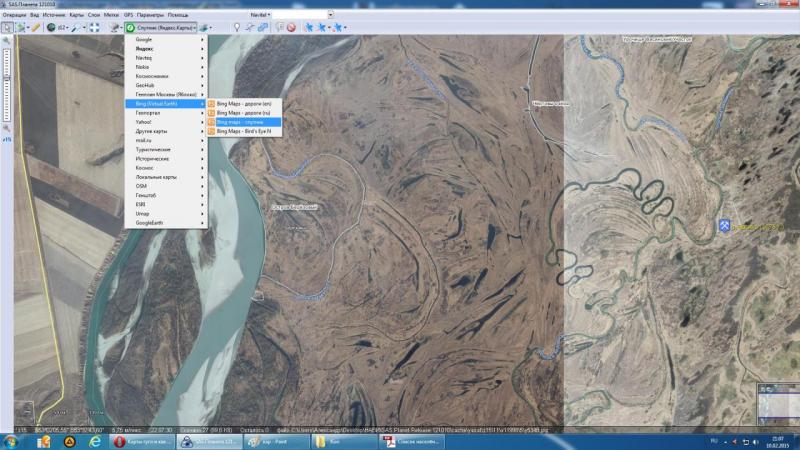
Task: Activate the ruler distance measure tool
Action: pos(36,28)
